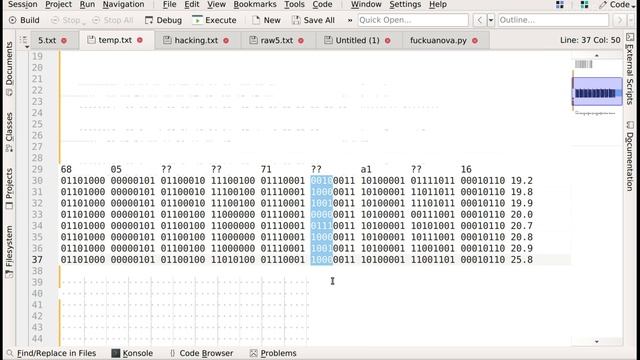
Task: Open the Window menu
Action: pyautogui.click(x=366, y=4)
